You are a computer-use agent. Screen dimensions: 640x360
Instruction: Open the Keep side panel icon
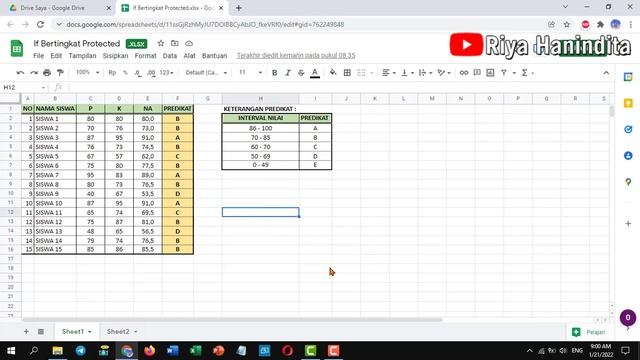click(x=628, y=103)
